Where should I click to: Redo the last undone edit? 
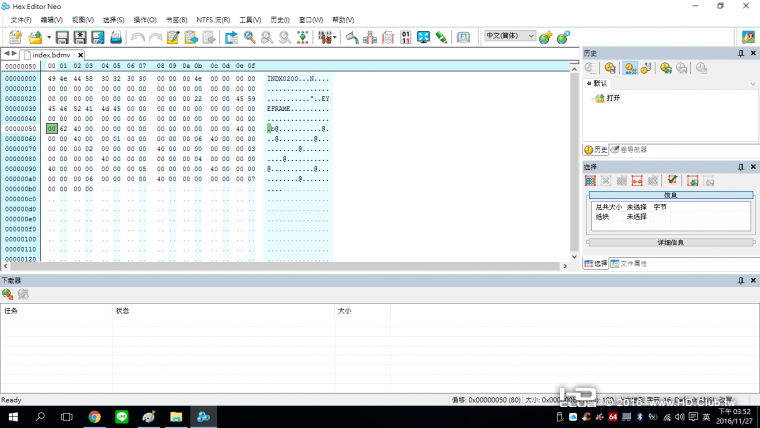tap(156, 37)
